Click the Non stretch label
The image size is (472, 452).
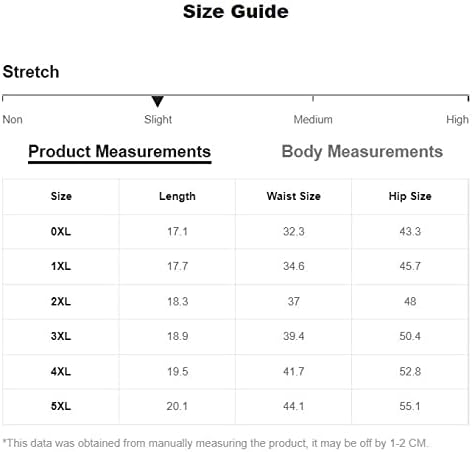point(12,119)
